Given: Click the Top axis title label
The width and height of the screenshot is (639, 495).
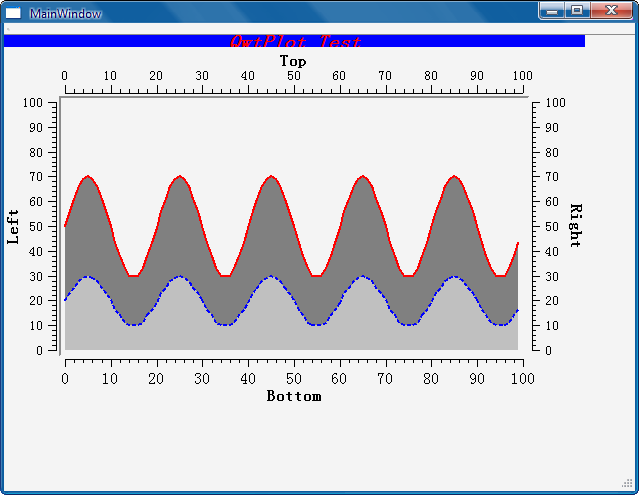Looking at the screenshot, I should pyautogui.click(x=293, y=61).
